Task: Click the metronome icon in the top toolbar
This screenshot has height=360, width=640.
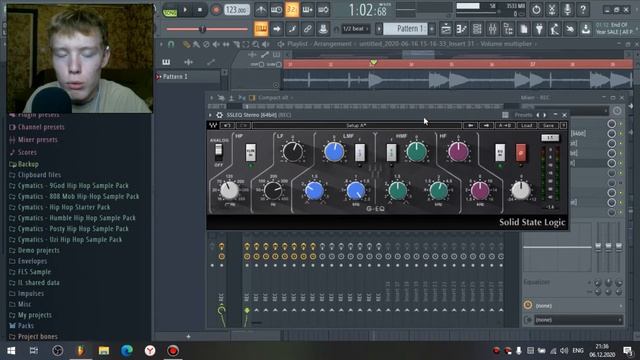Action: pyautogui.click(x=261, y=9)
